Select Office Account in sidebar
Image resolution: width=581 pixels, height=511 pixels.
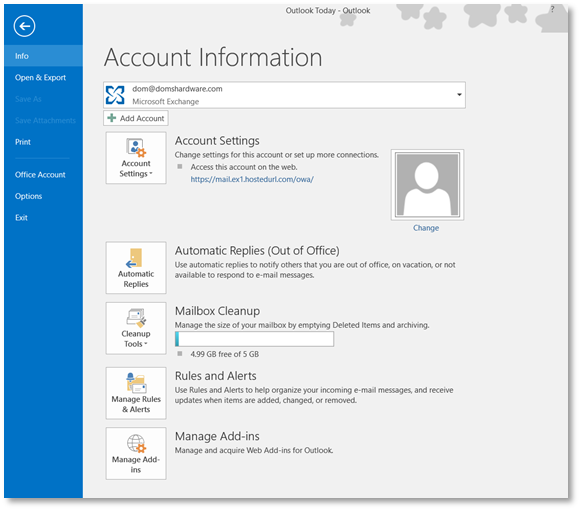click(x=40, y=175)
